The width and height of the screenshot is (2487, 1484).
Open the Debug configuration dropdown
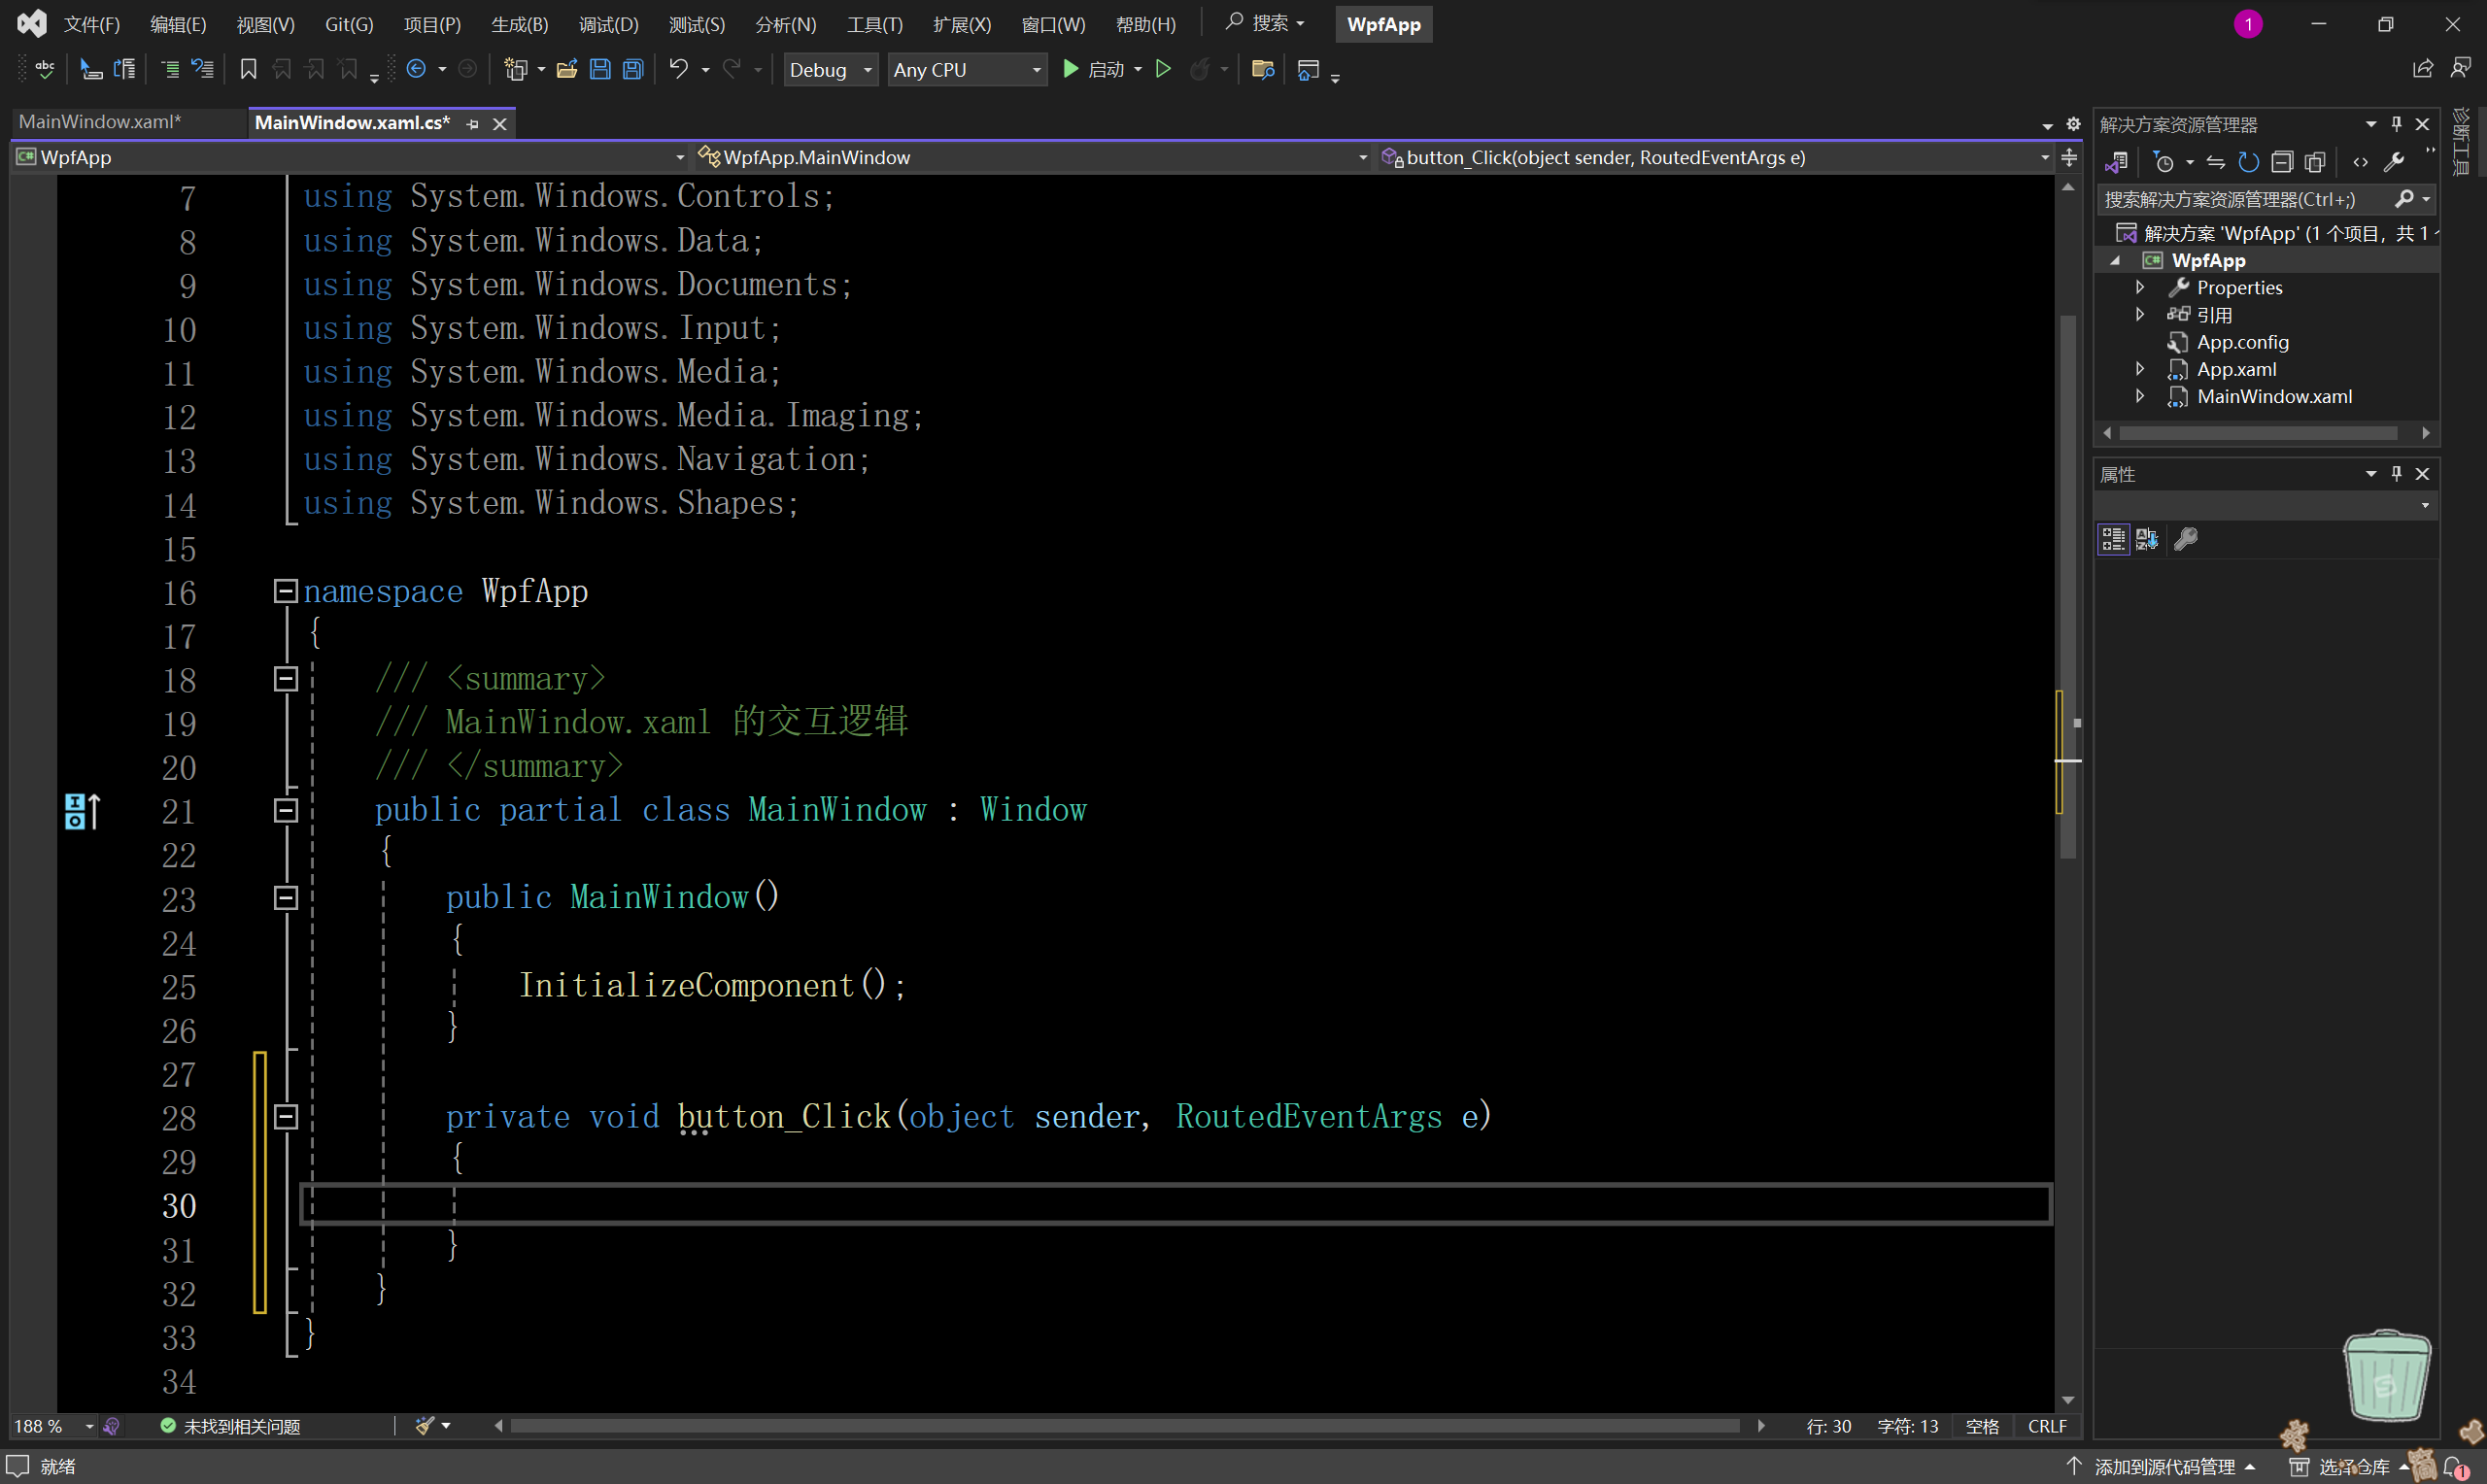(x=830, y=70)
